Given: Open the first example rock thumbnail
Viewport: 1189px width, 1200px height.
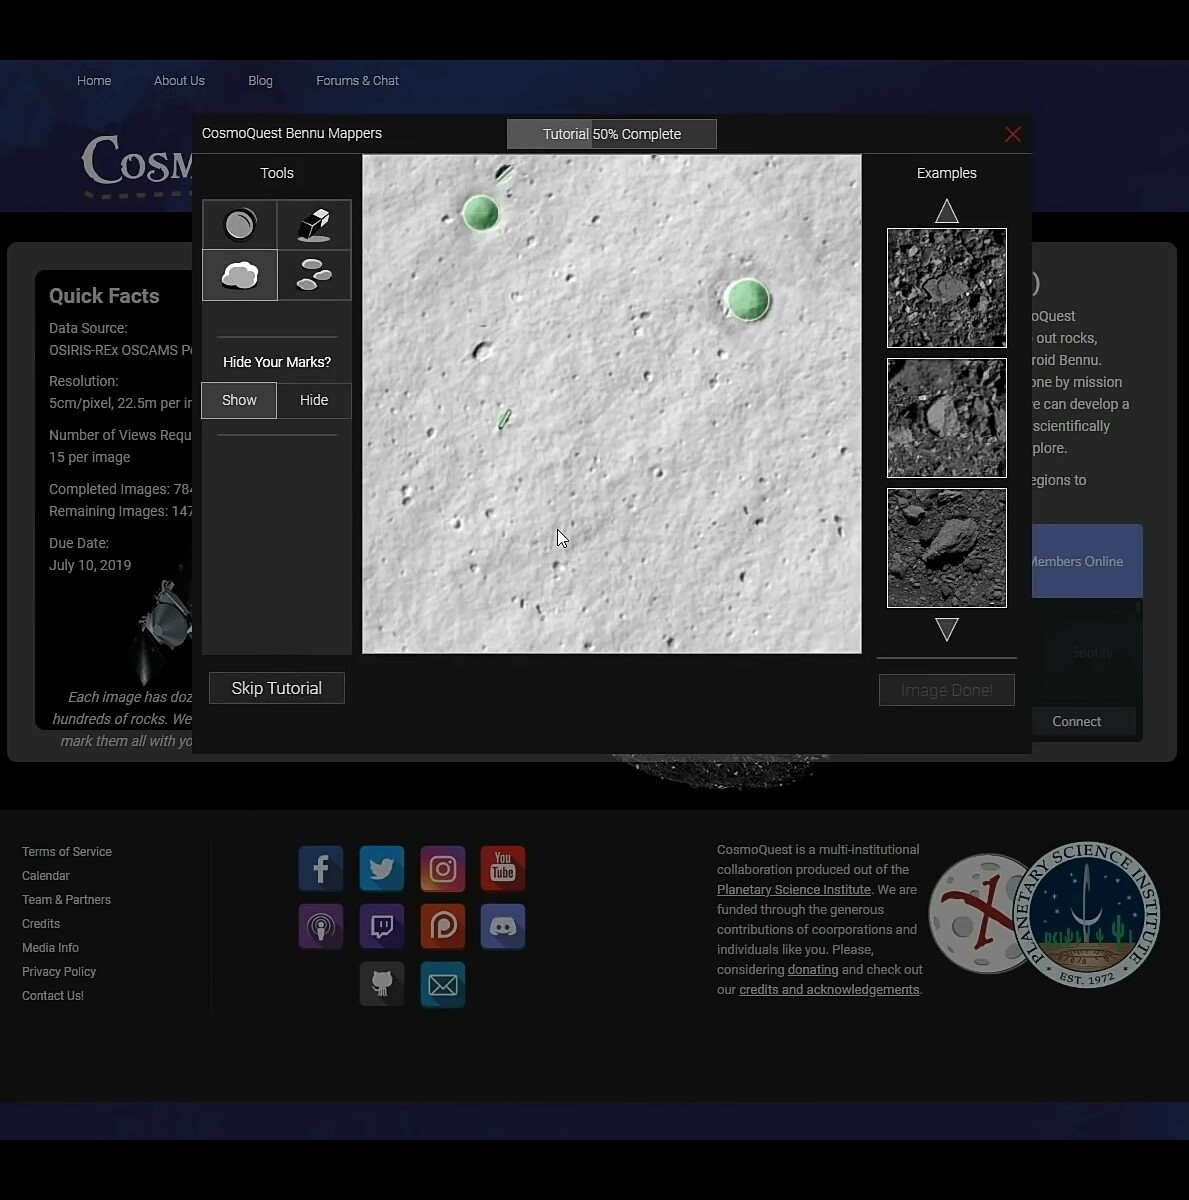Looking at the screenshot, I should pyautogui.click(x=947, y=288).
